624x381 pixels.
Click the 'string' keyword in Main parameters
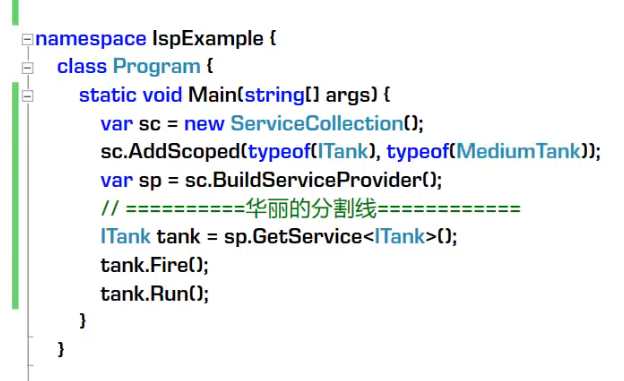click(x=275, y=96)
